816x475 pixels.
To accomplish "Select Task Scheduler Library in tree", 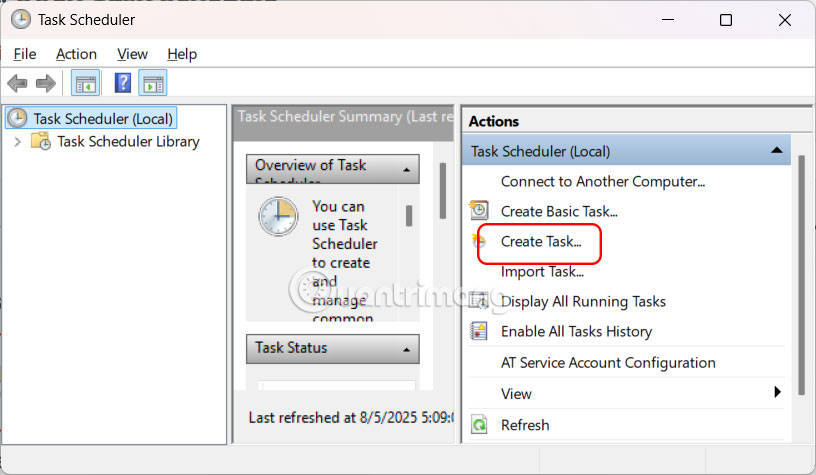I will [129, 142].
